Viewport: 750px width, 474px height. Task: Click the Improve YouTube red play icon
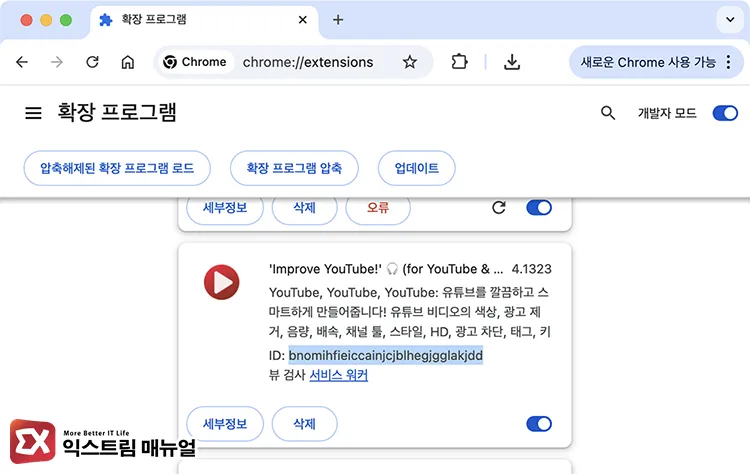[221, 282]
